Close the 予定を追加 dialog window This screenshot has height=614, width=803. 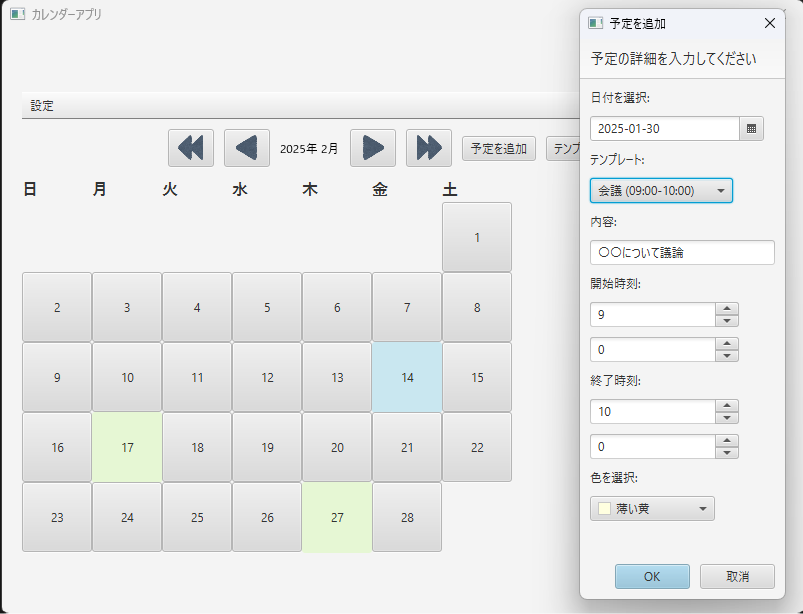point(769,23)
